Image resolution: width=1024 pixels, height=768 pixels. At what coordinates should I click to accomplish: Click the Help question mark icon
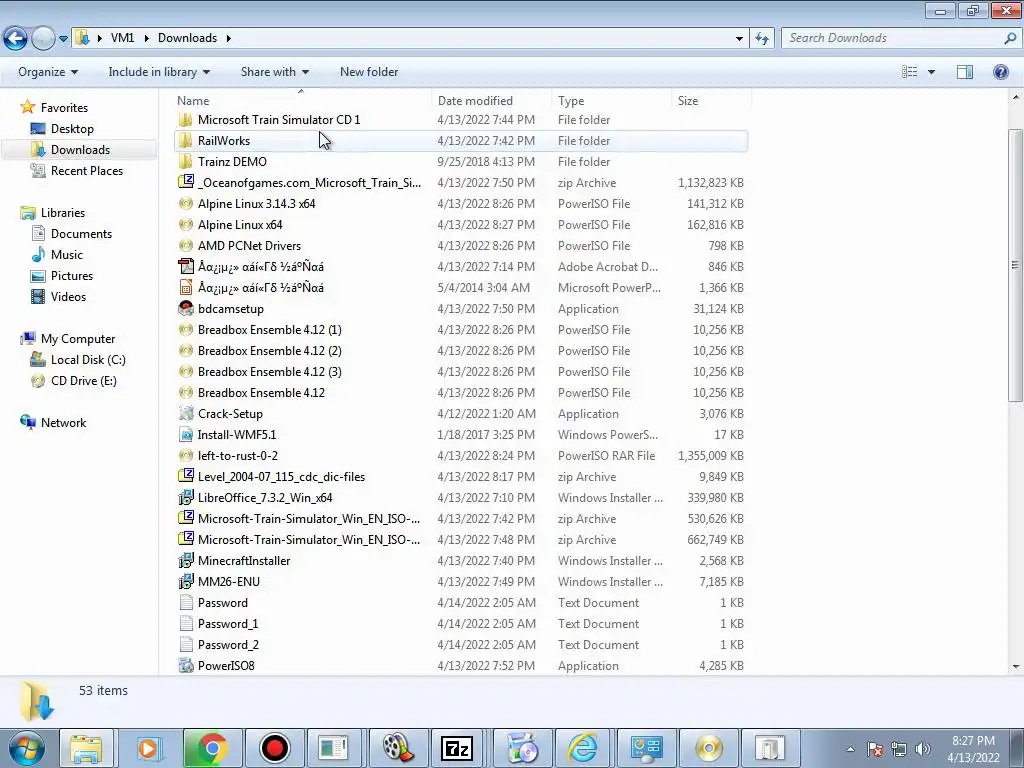[1000, 72]
